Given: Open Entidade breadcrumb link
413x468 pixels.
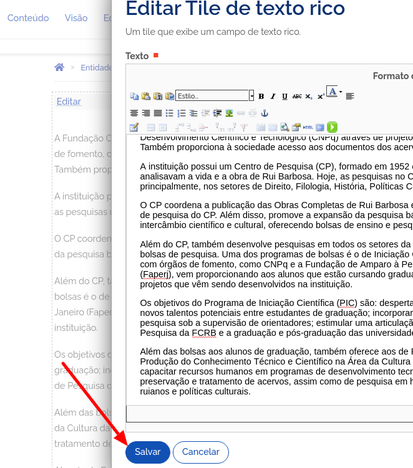Looking at the screenshot, I should (x=96, y=67).
